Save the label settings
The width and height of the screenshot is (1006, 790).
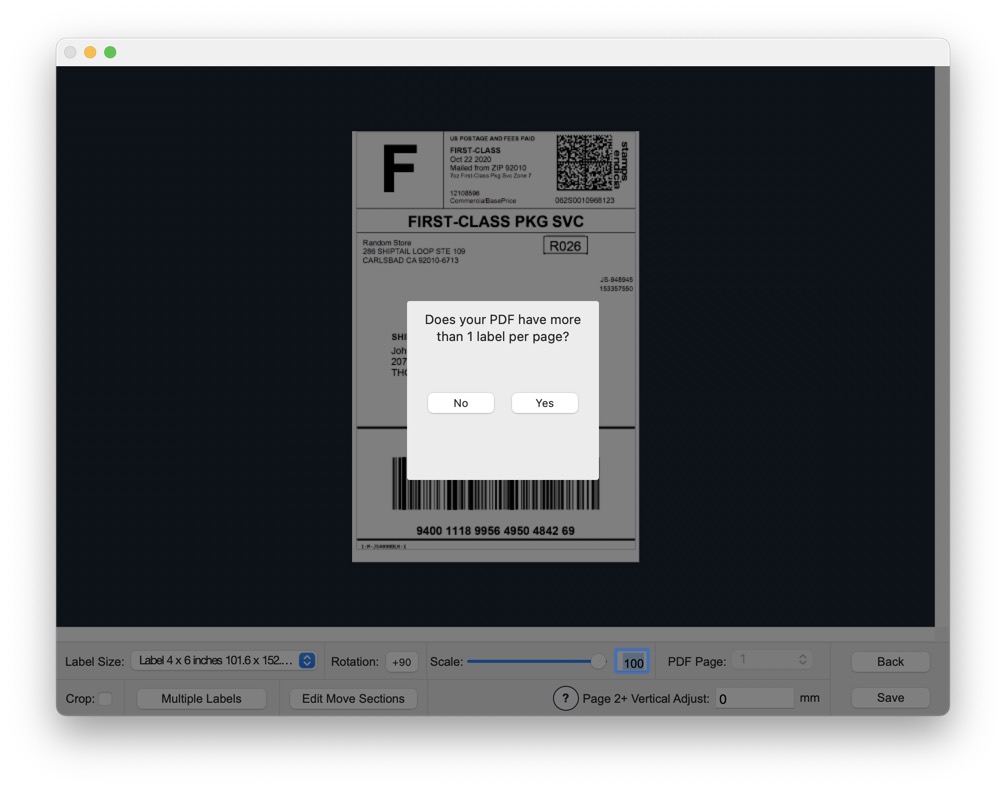pyautogui.click(x=890, y=698)
